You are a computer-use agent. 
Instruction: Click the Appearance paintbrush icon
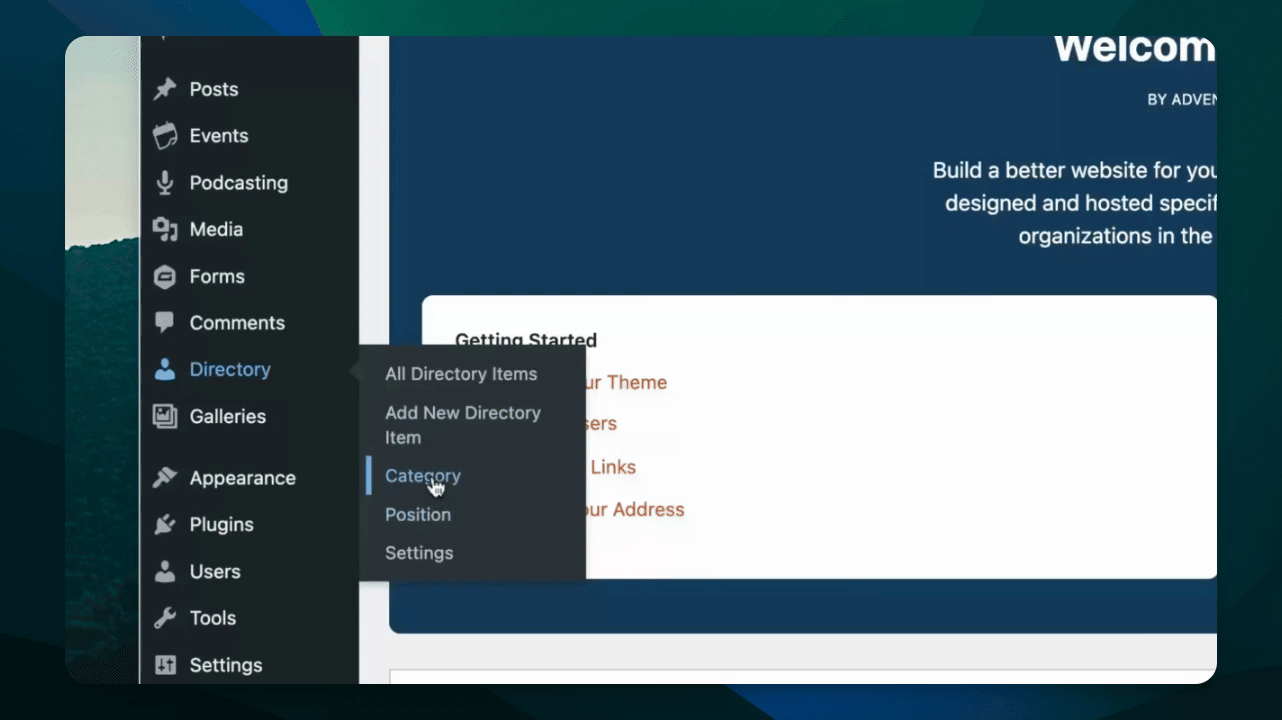[165, 478]
